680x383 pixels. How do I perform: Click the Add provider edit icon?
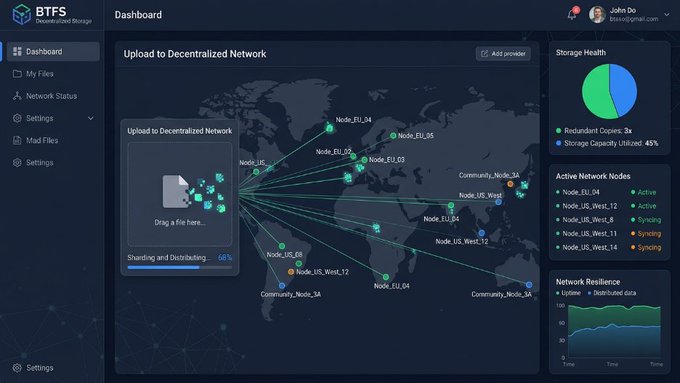click(484, 54)
